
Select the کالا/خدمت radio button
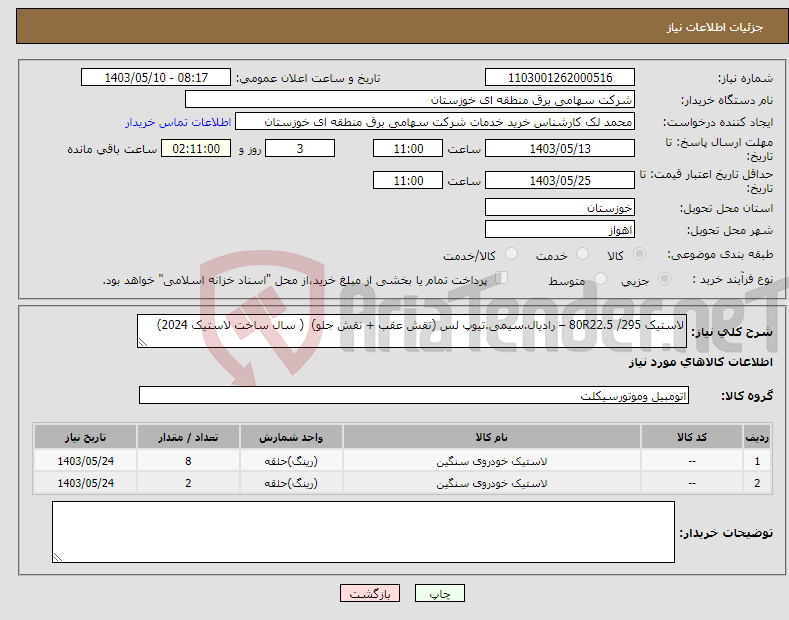click(511, 254)
